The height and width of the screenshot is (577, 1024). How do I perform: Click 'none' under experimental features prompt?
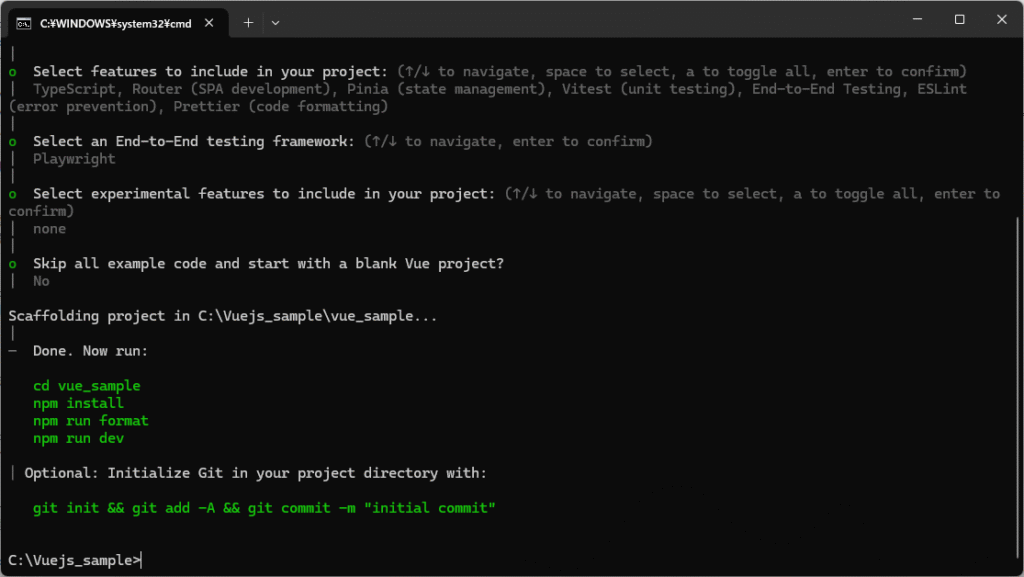pos(49,229)
